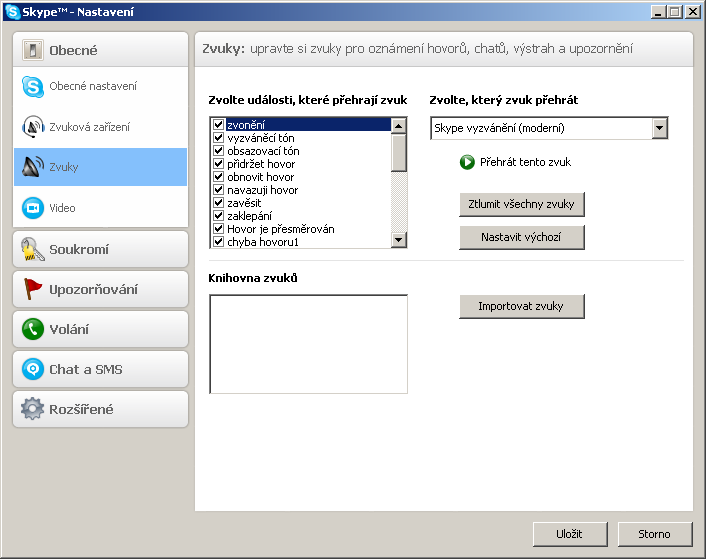Image resolution: width=706 pixels, height=559 pixels.
Task: Click the green phone icon for Volání
Action: pyautogui.click(x=33, y=329)
